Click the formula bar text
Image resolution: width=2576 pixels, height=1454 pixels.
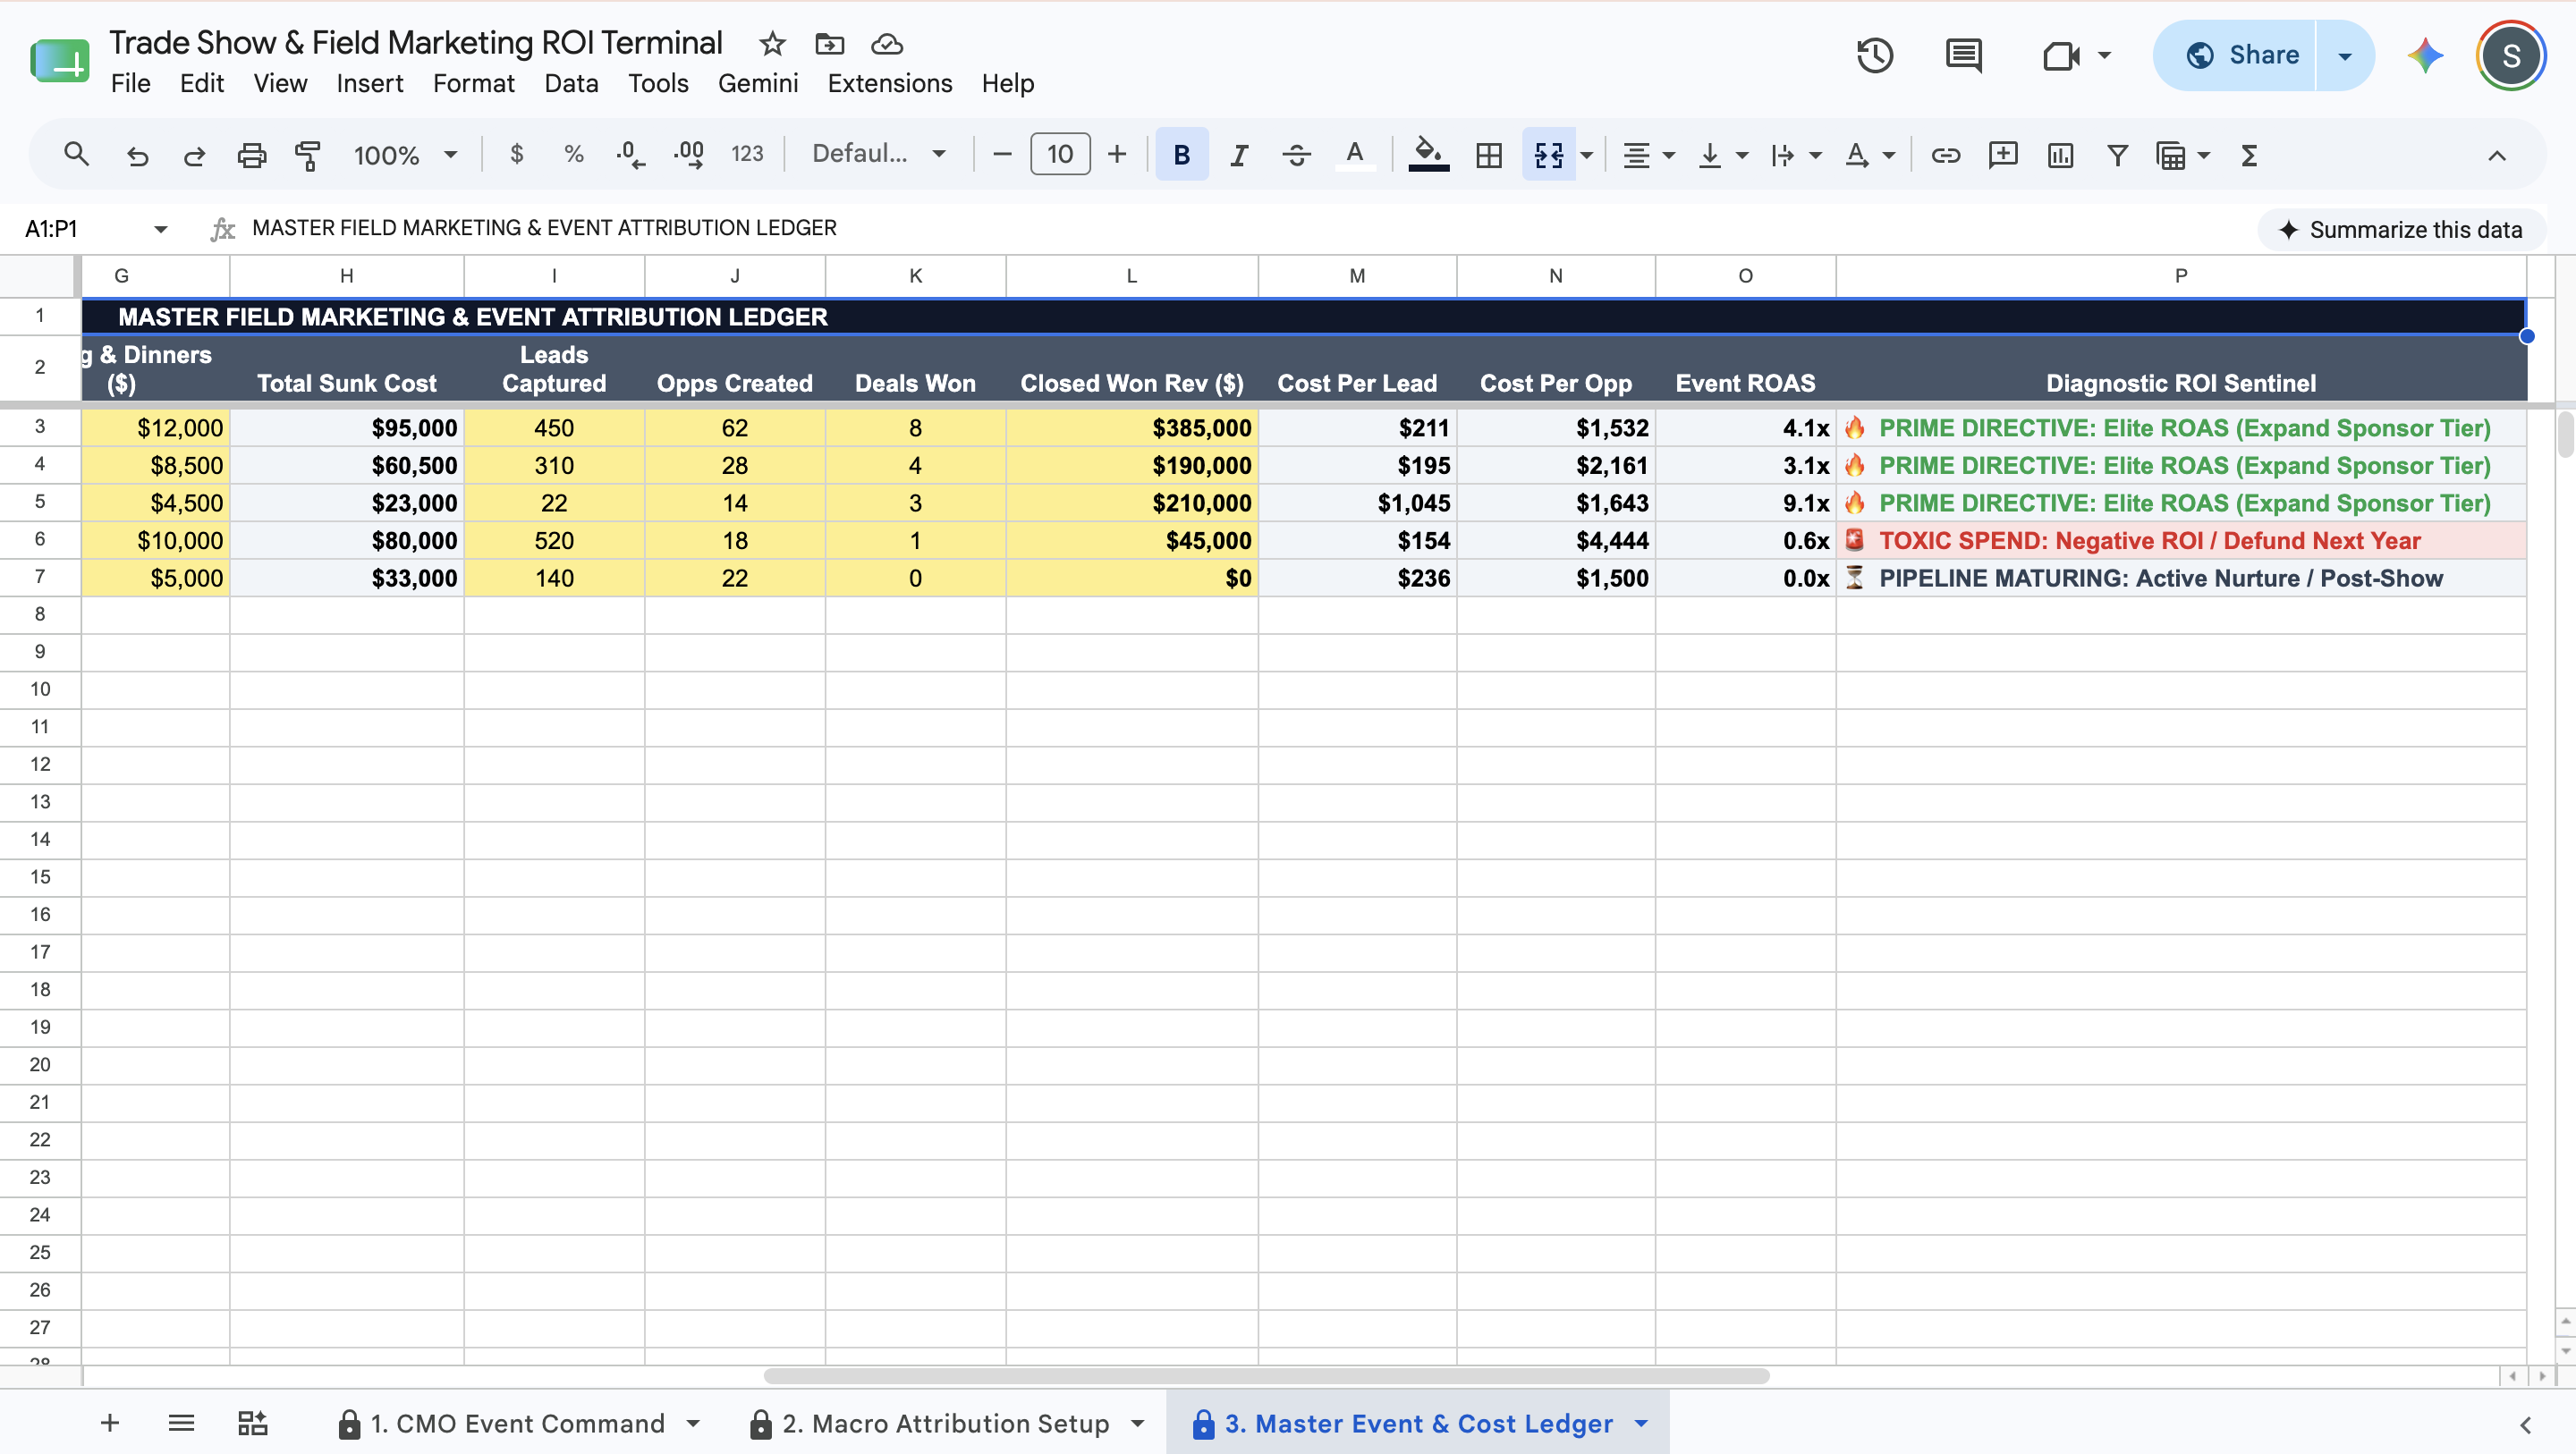pyautogui.click(x=544, y=228)
